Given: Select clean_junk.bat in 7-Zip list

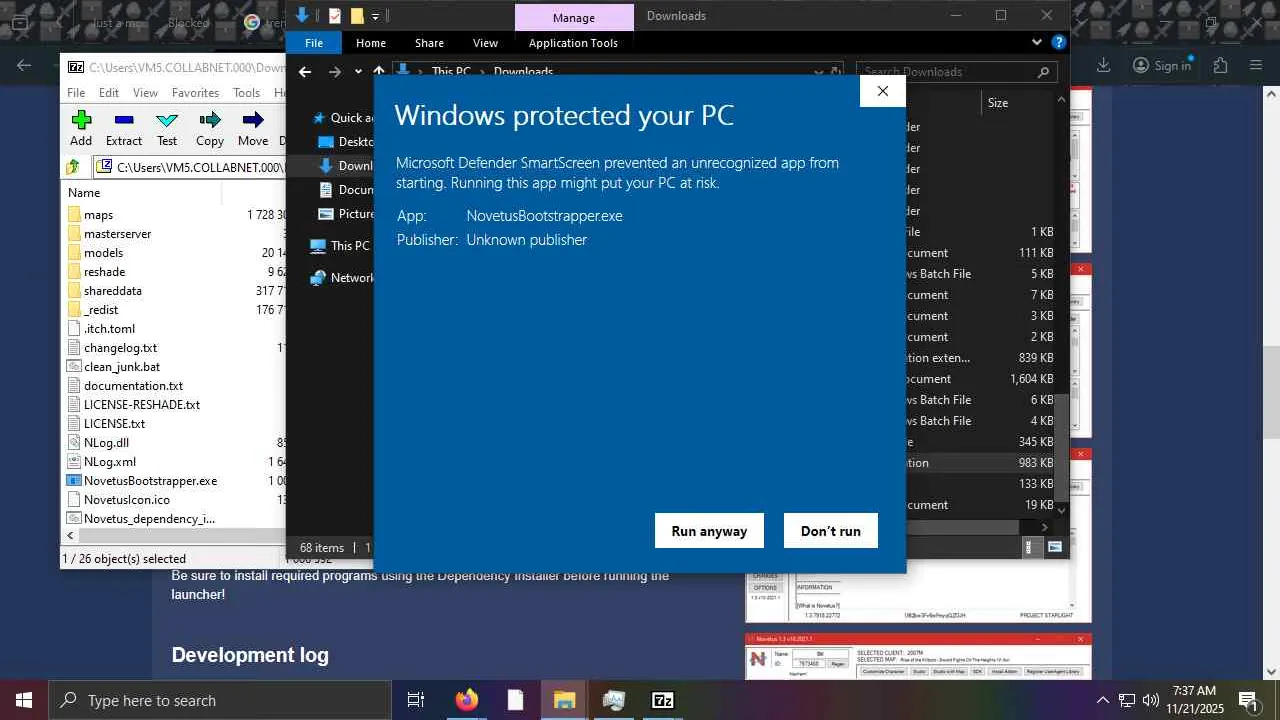Looking at the screenshot, I should 122,367.
